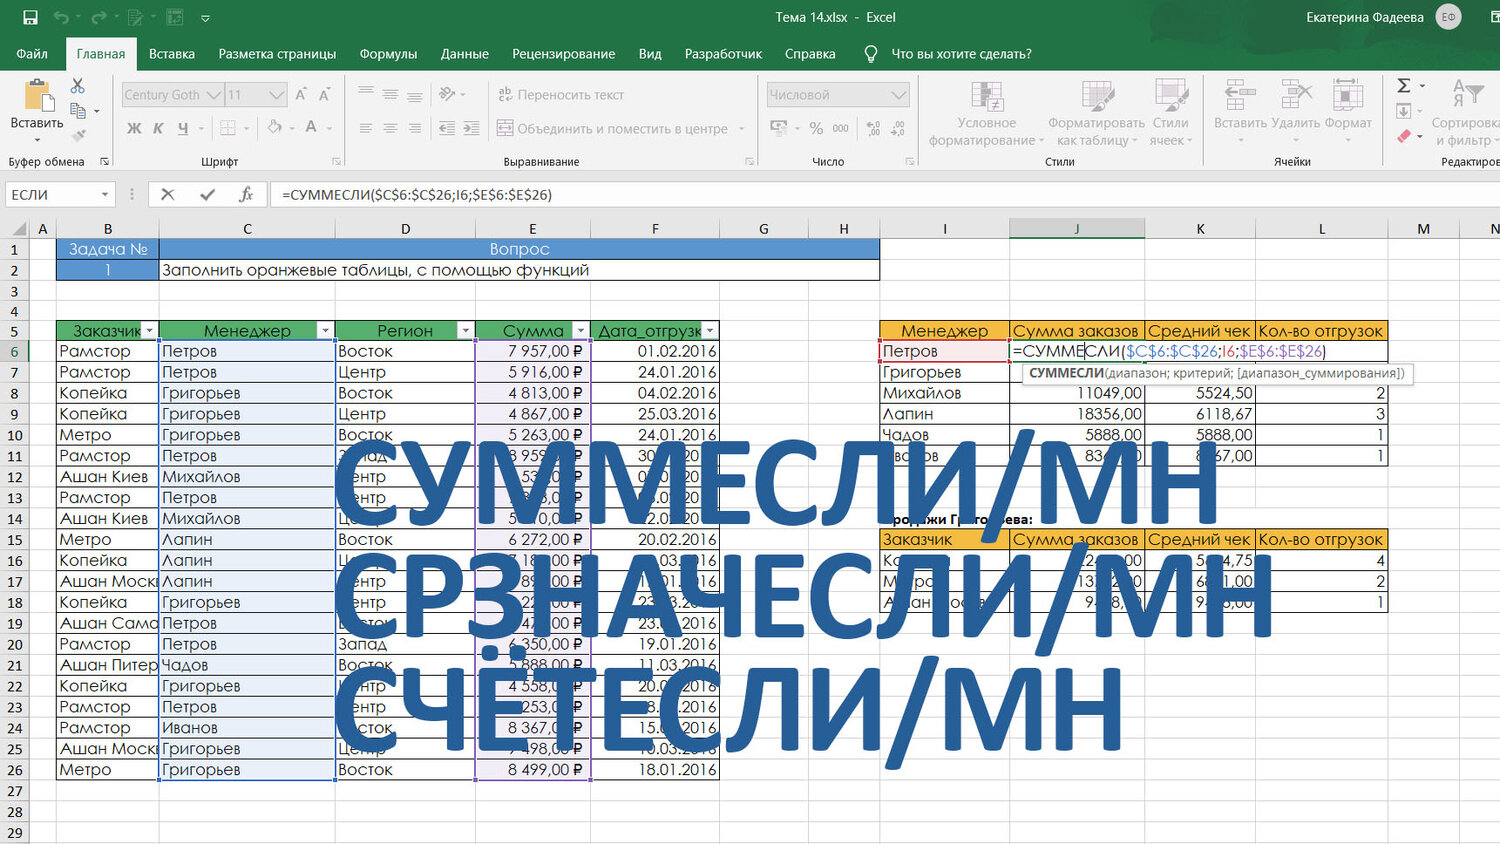The width and height of the screenshot is (1500, 844).
Task: Click the Redo arrow icon
Action: [x=98, y=17]
